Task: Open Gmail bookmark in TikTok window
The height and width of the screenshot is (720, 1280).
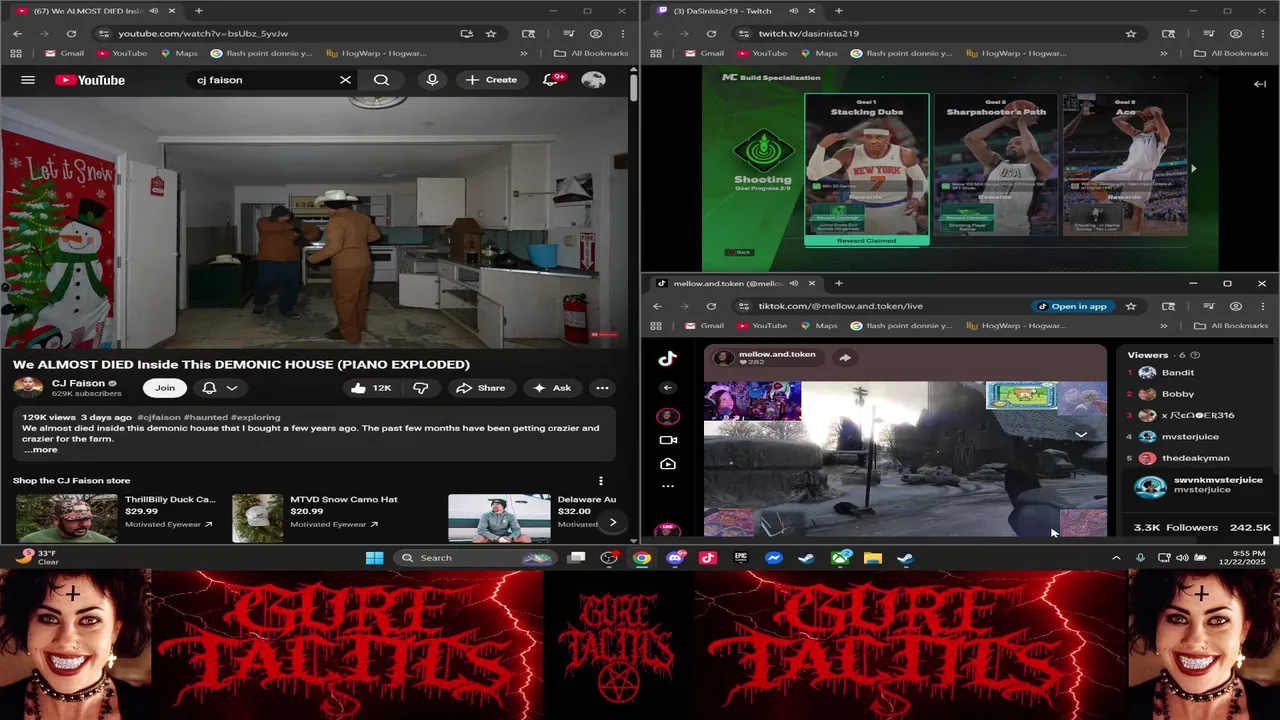Action: [703, 326]
